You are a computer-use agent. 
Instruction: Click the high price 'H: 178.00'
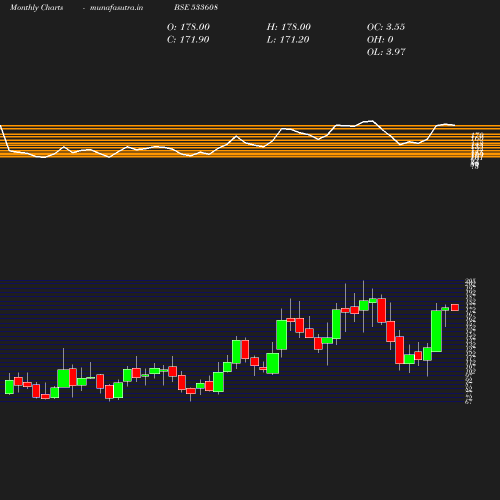(289, 27)
